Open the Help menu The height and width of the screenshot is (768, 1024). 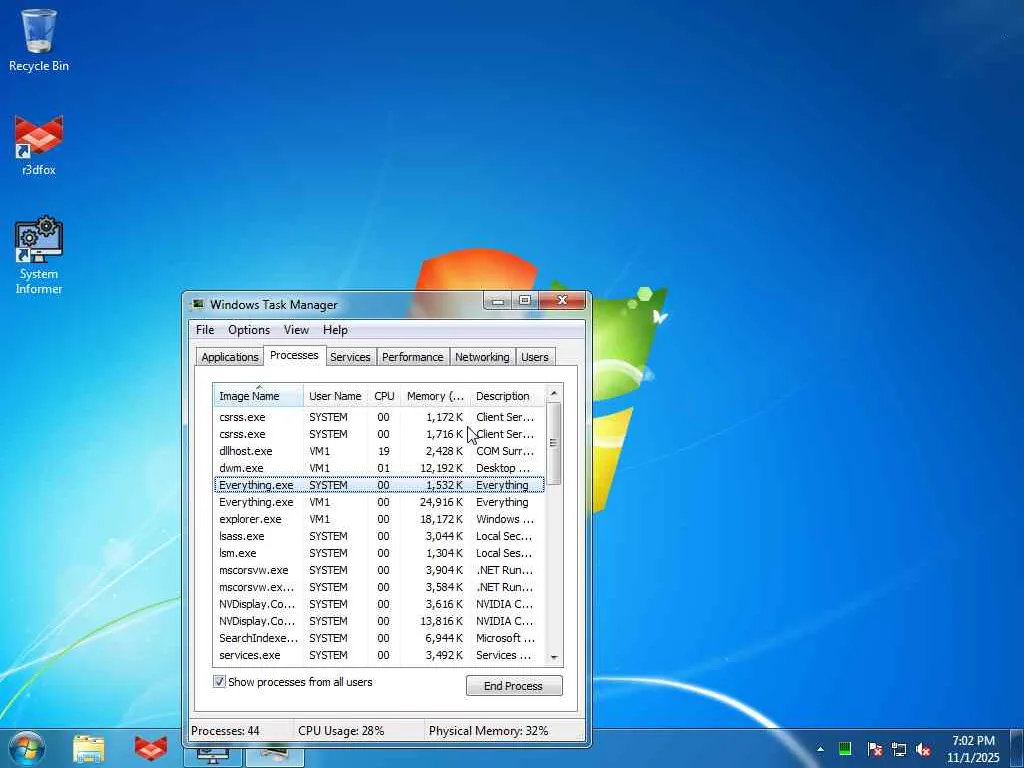point(335,330)
